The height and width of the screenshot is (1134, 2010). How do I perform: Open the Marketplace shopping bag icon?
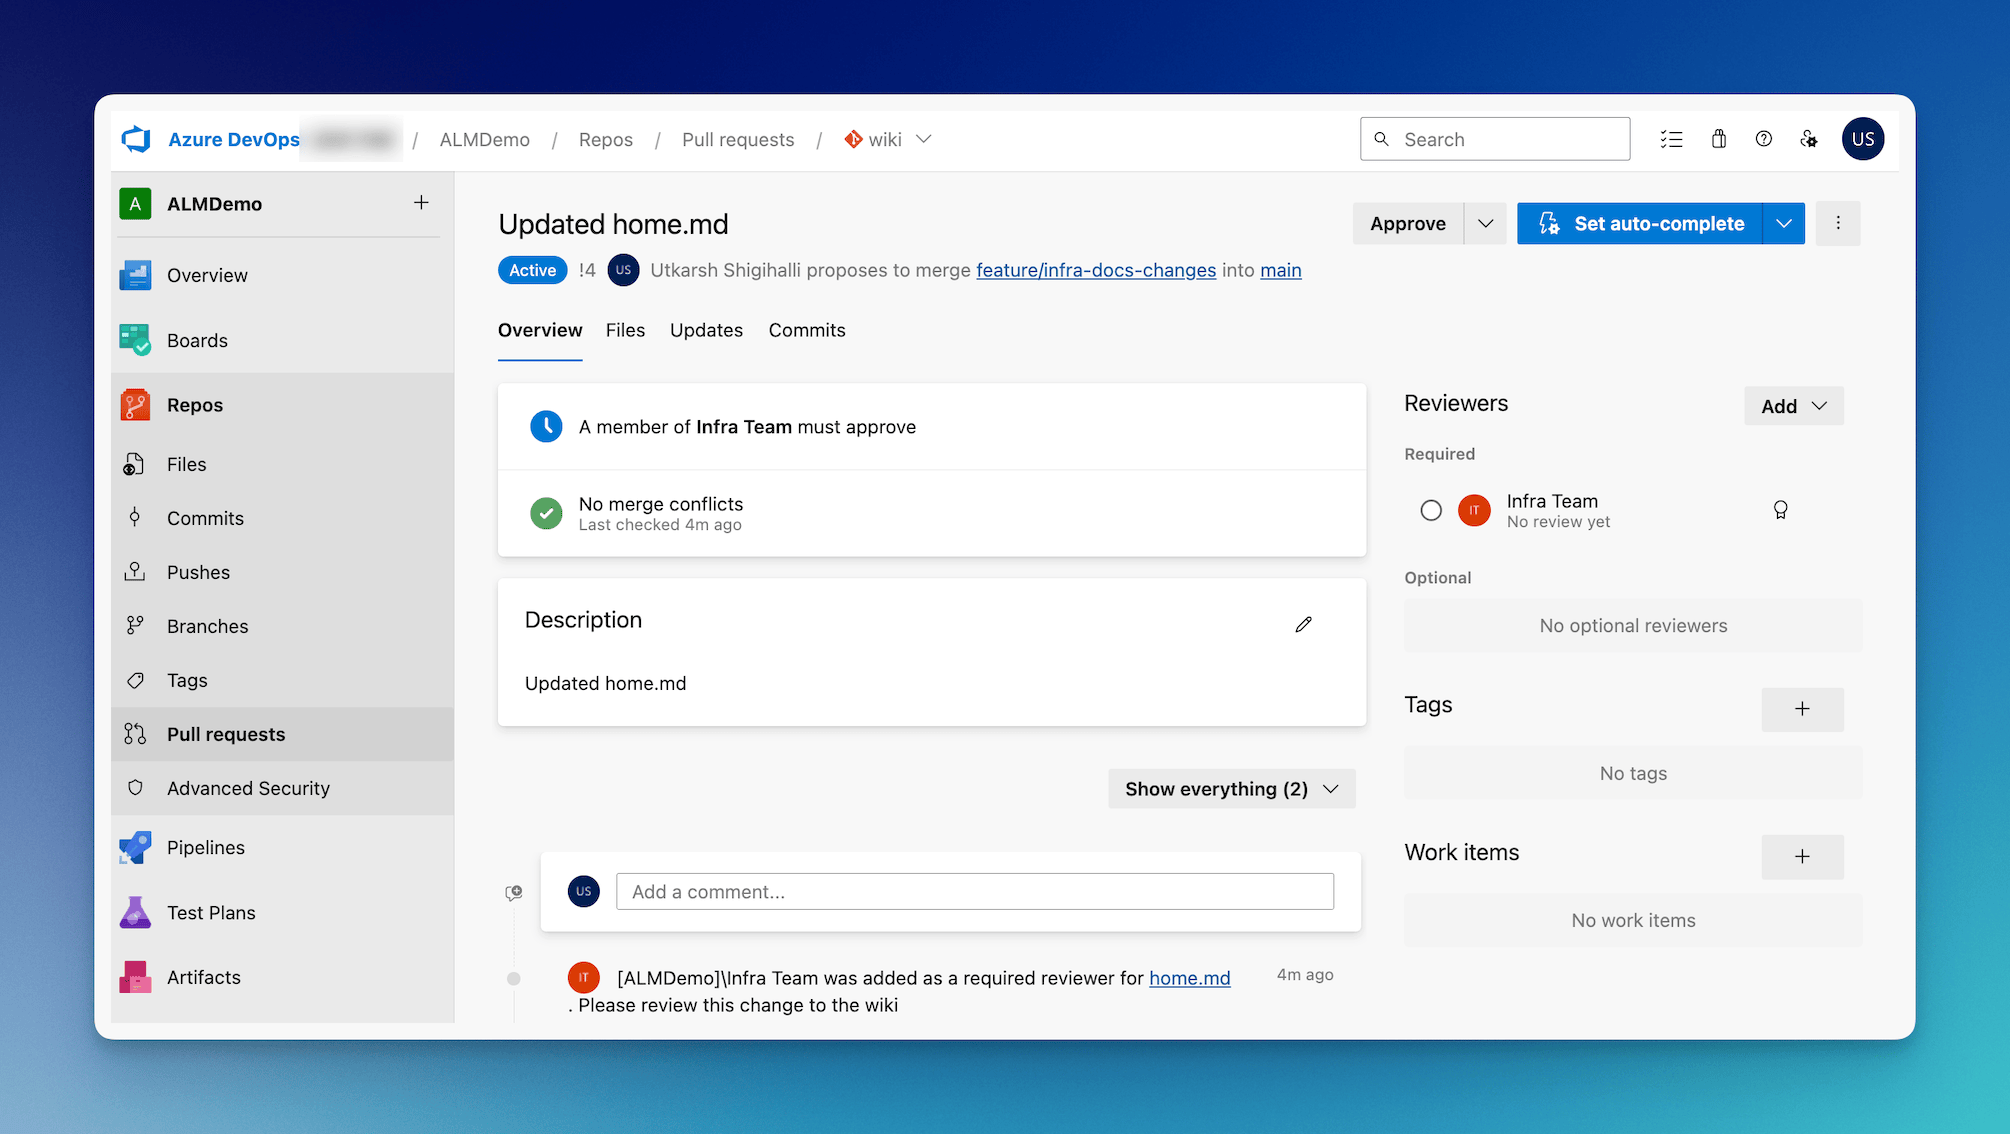pos(1719,139)
